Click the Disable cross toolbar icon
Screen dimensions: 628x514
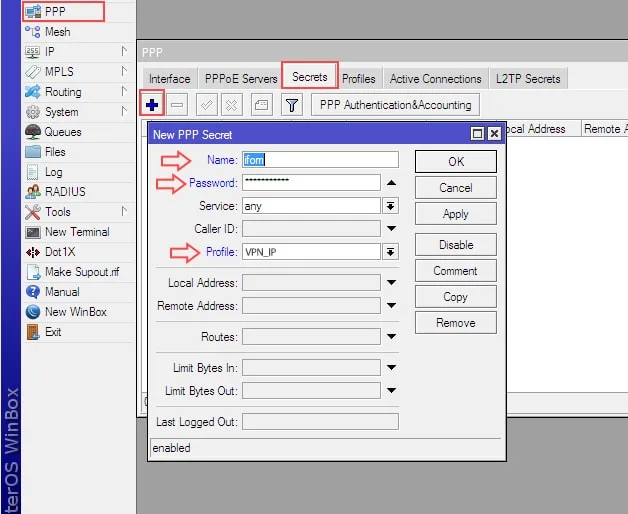(232, 104)
